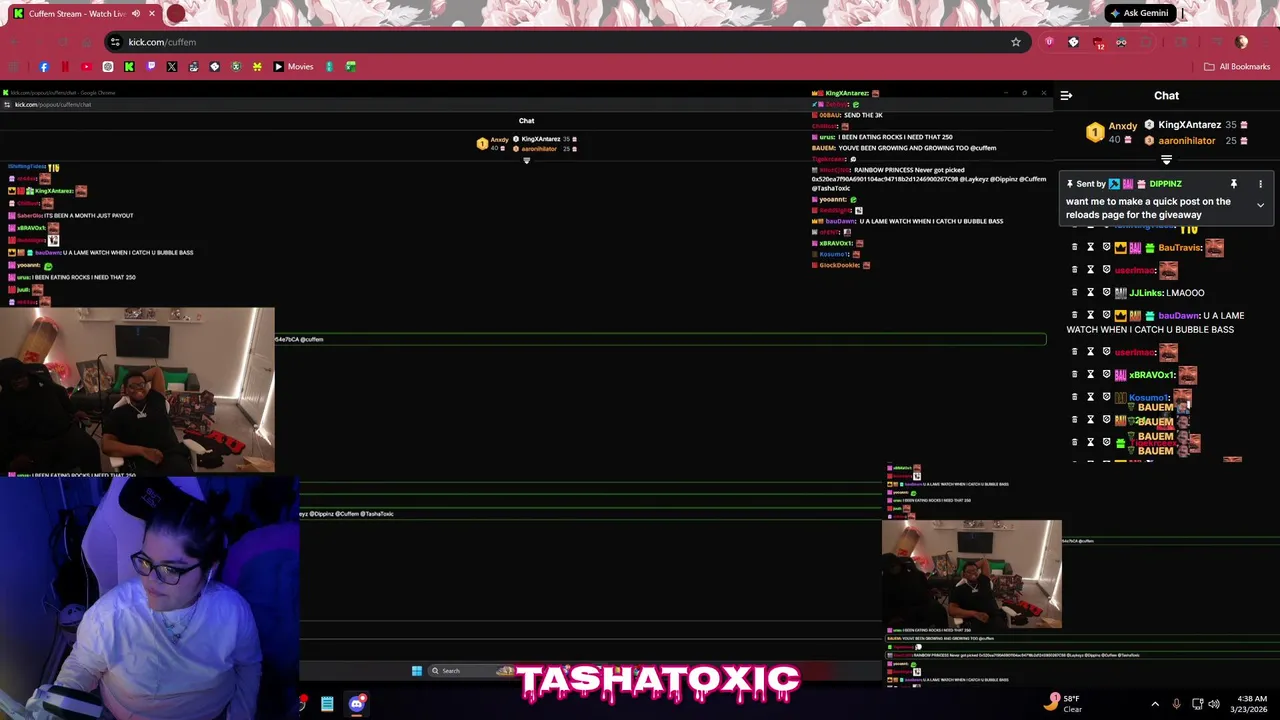Open the blue notepad taskbar icon
The width and height of the screenshot is (1280, 720).
[327, 704]
